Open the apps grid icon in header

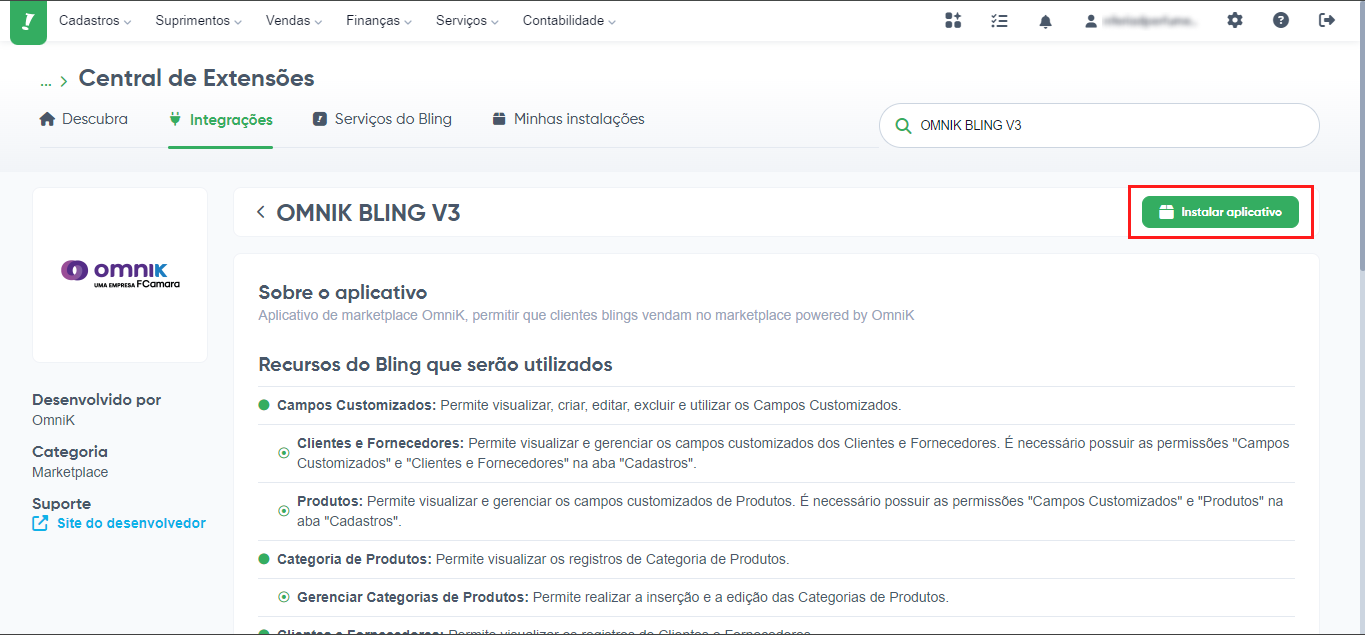953,21
